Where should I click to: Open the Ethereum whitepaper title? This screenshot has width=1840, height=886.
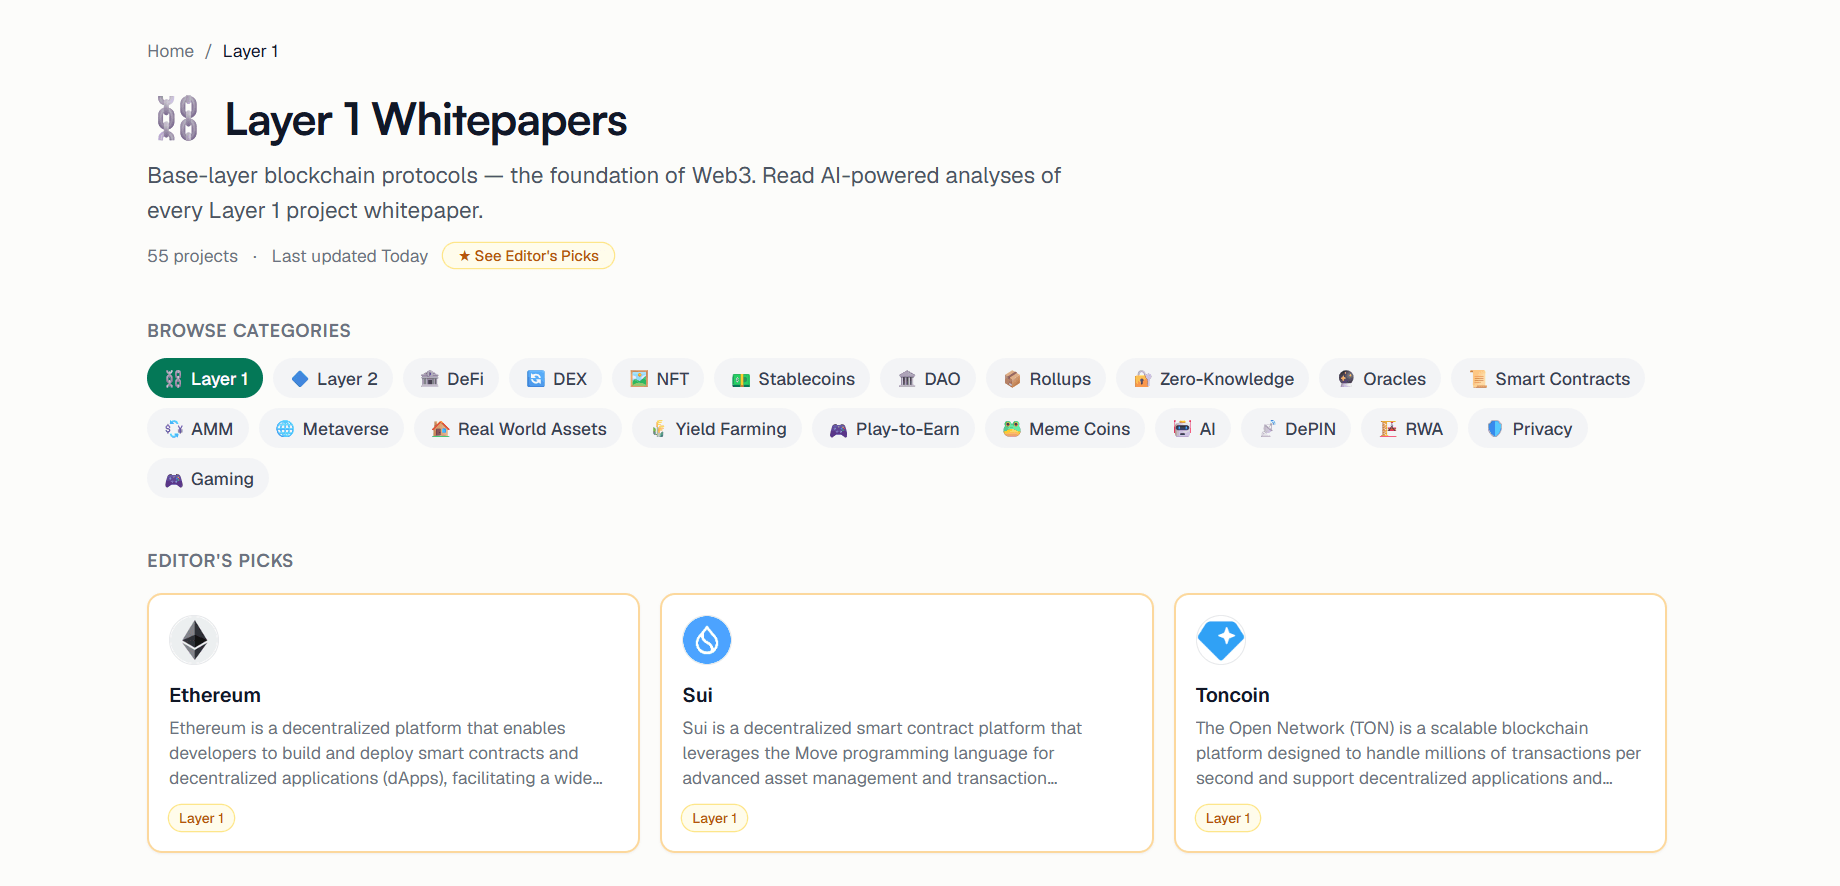[215, 695]
